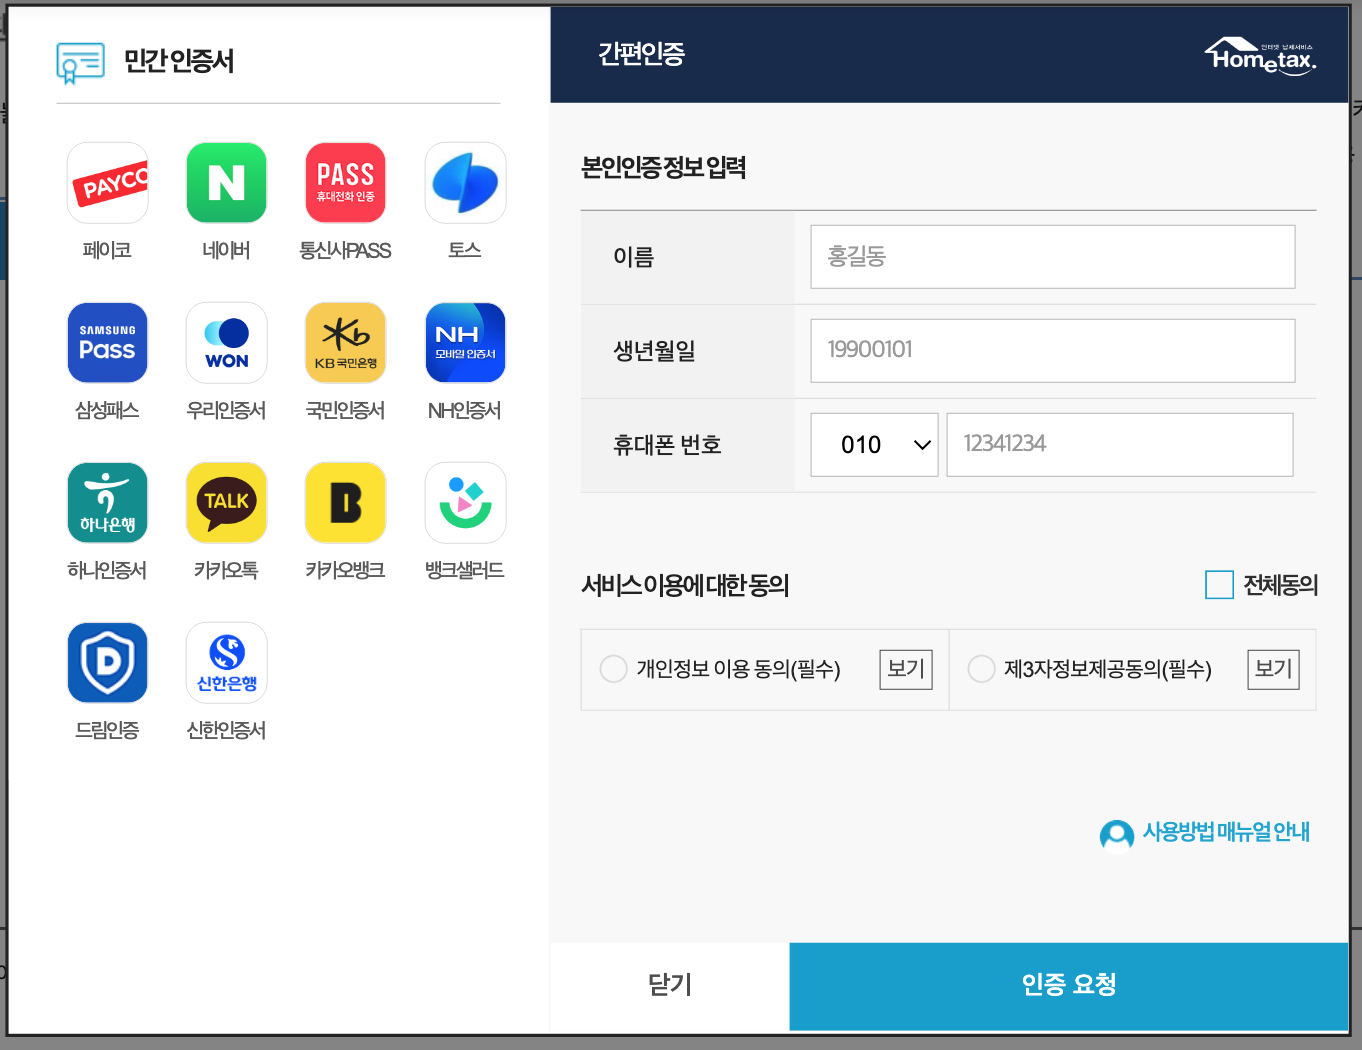Click the 국민인증서 label text
The width and height of the screenshot is (1362, 1050).
coord(345,411)
